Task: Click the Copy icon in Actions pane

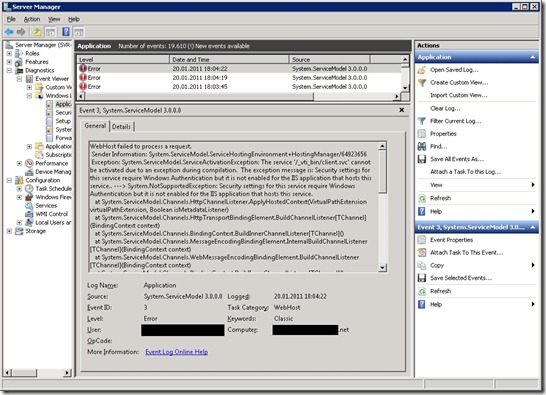Action: tap(422, 265)
